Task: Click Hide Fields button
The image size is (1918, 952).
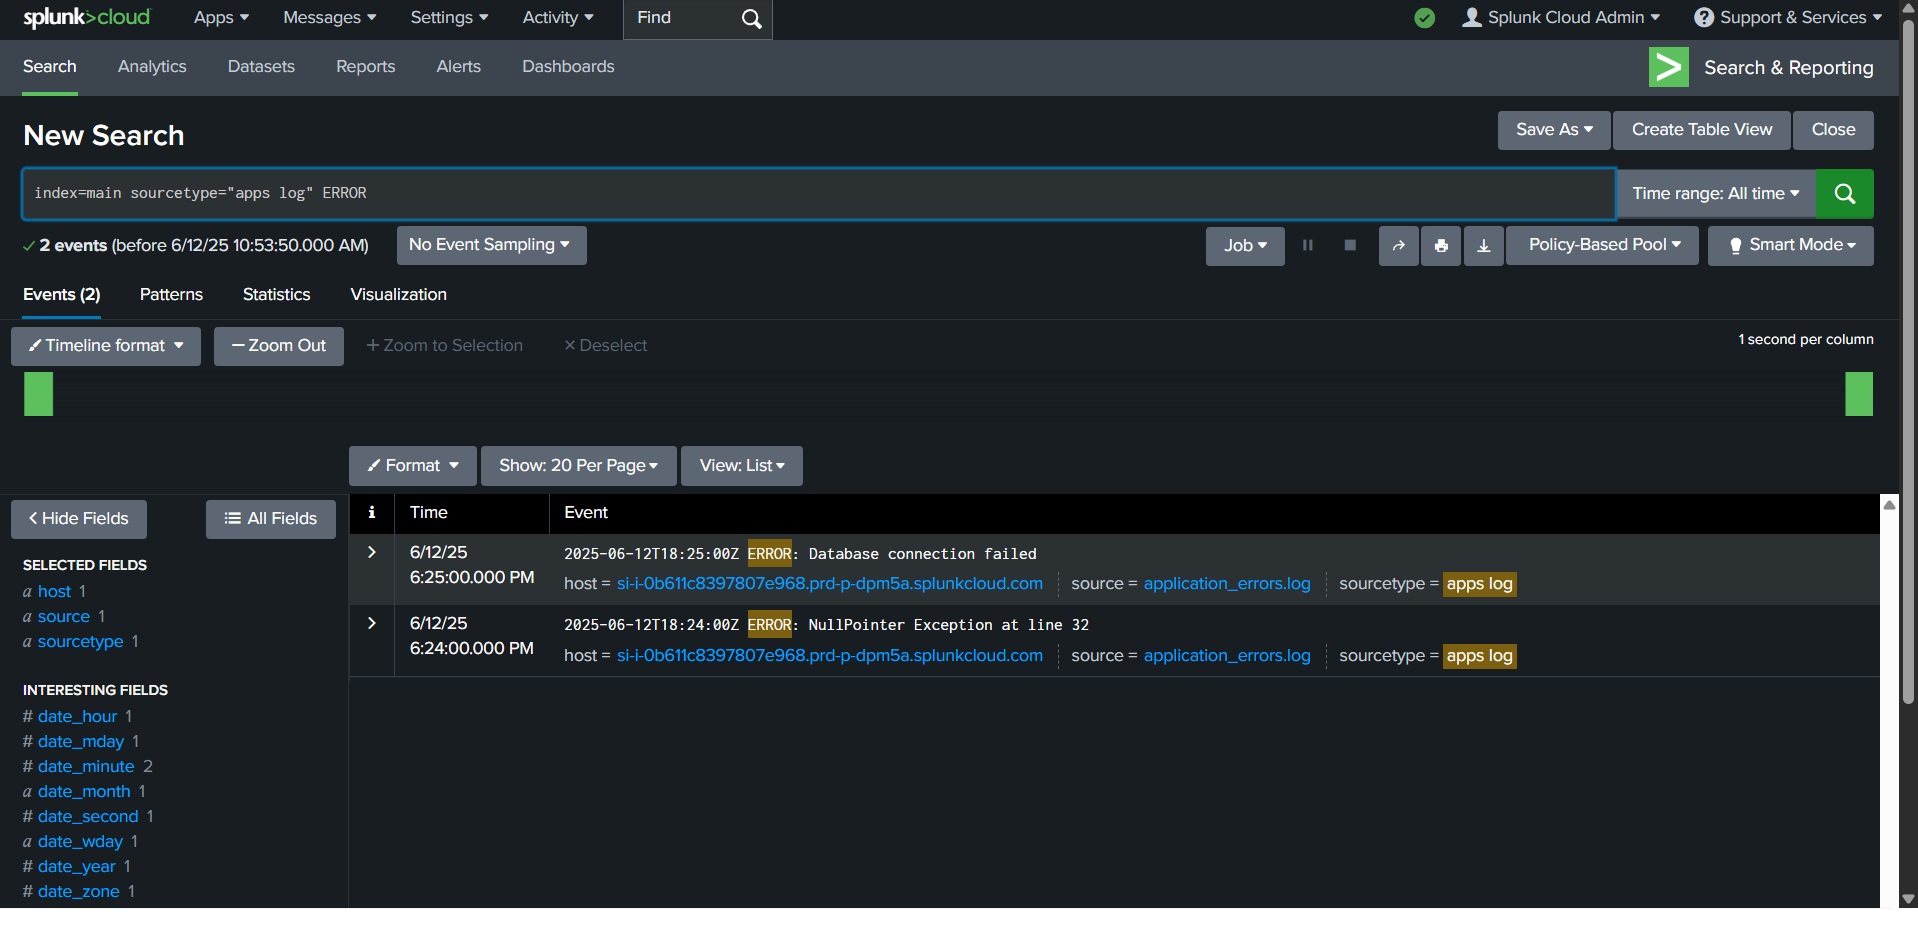Action: click(79, 519)
